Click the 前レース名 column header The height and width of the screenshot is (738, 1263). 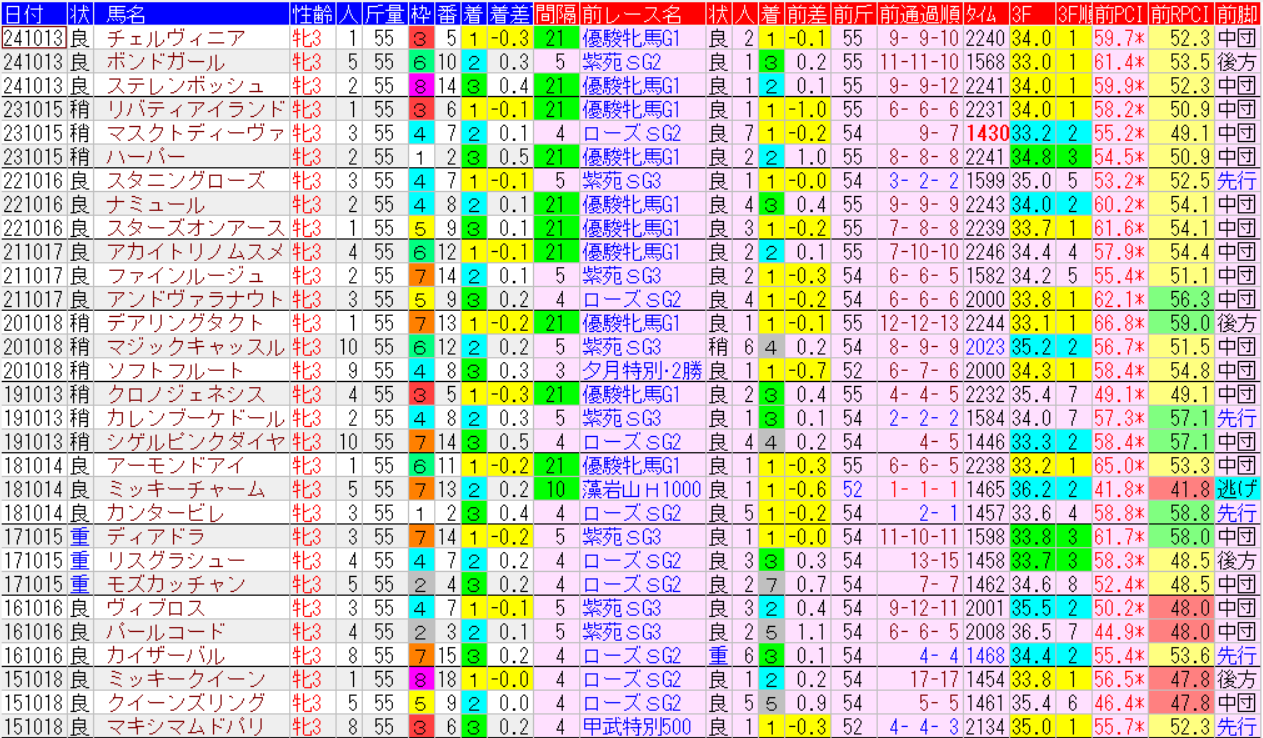point(630,14)
